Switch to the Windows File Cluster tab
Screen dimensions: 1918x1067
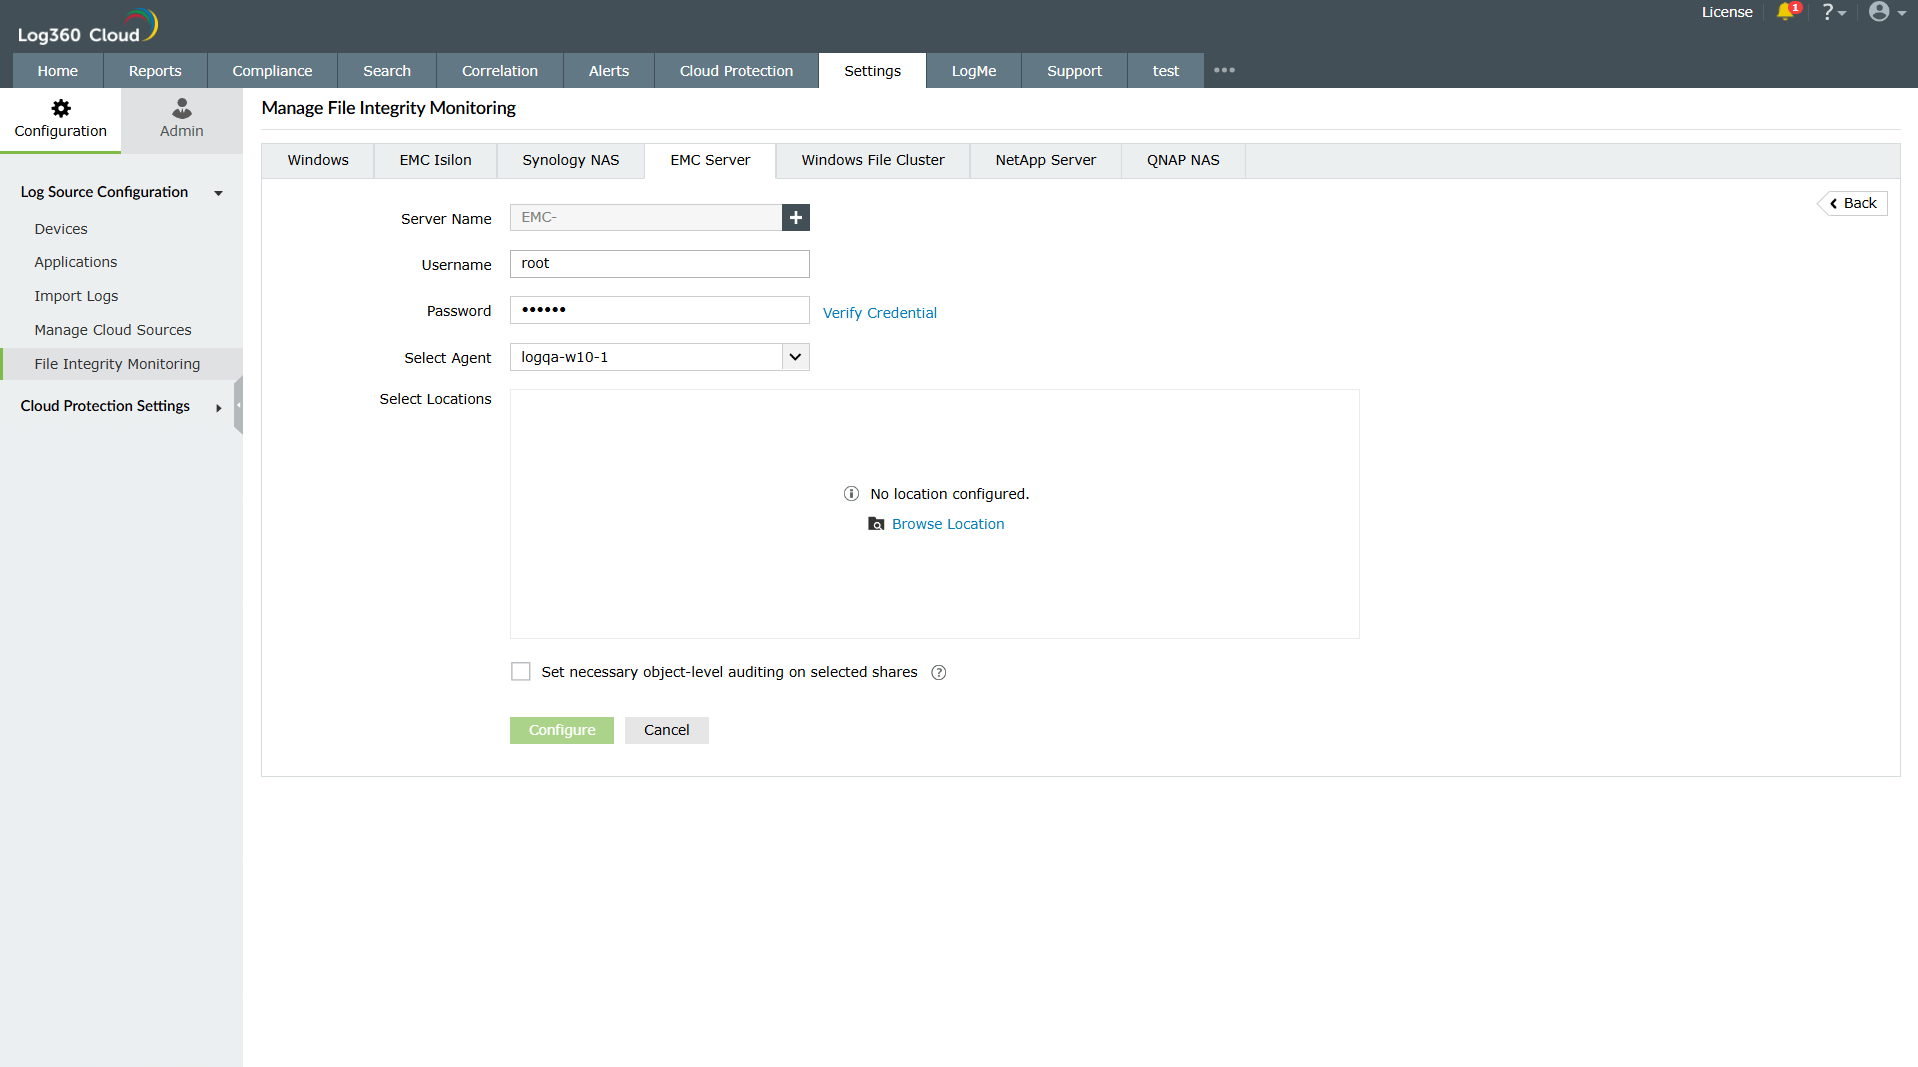pyautogui.click(x=871, y=160)
